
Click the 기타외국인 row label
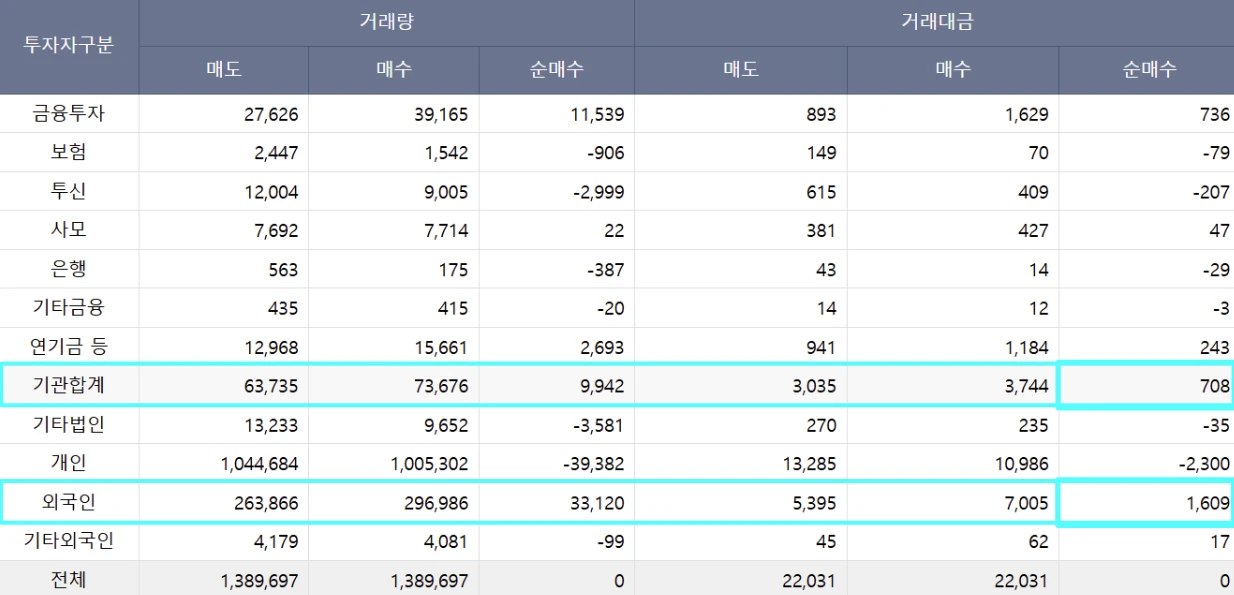69,542
